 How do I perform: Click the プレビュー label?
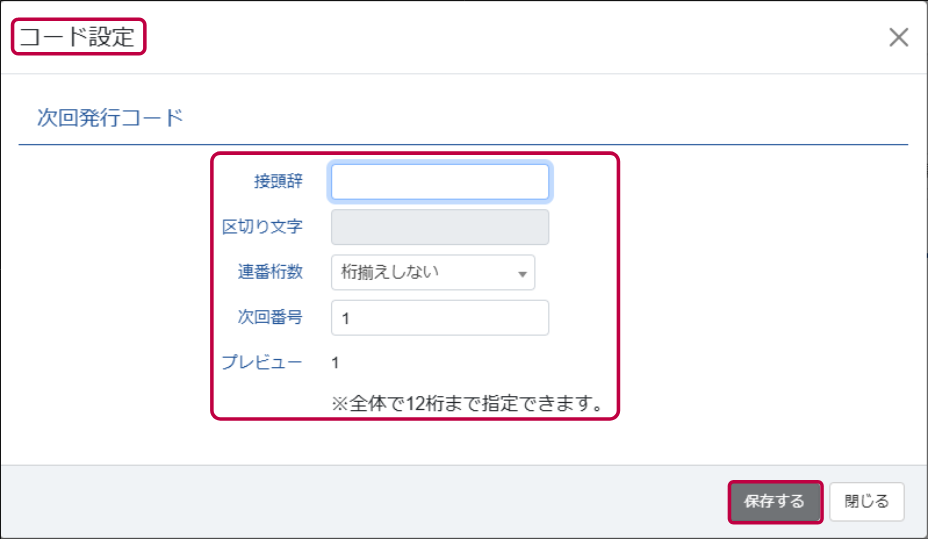click(x=262, y=362)
